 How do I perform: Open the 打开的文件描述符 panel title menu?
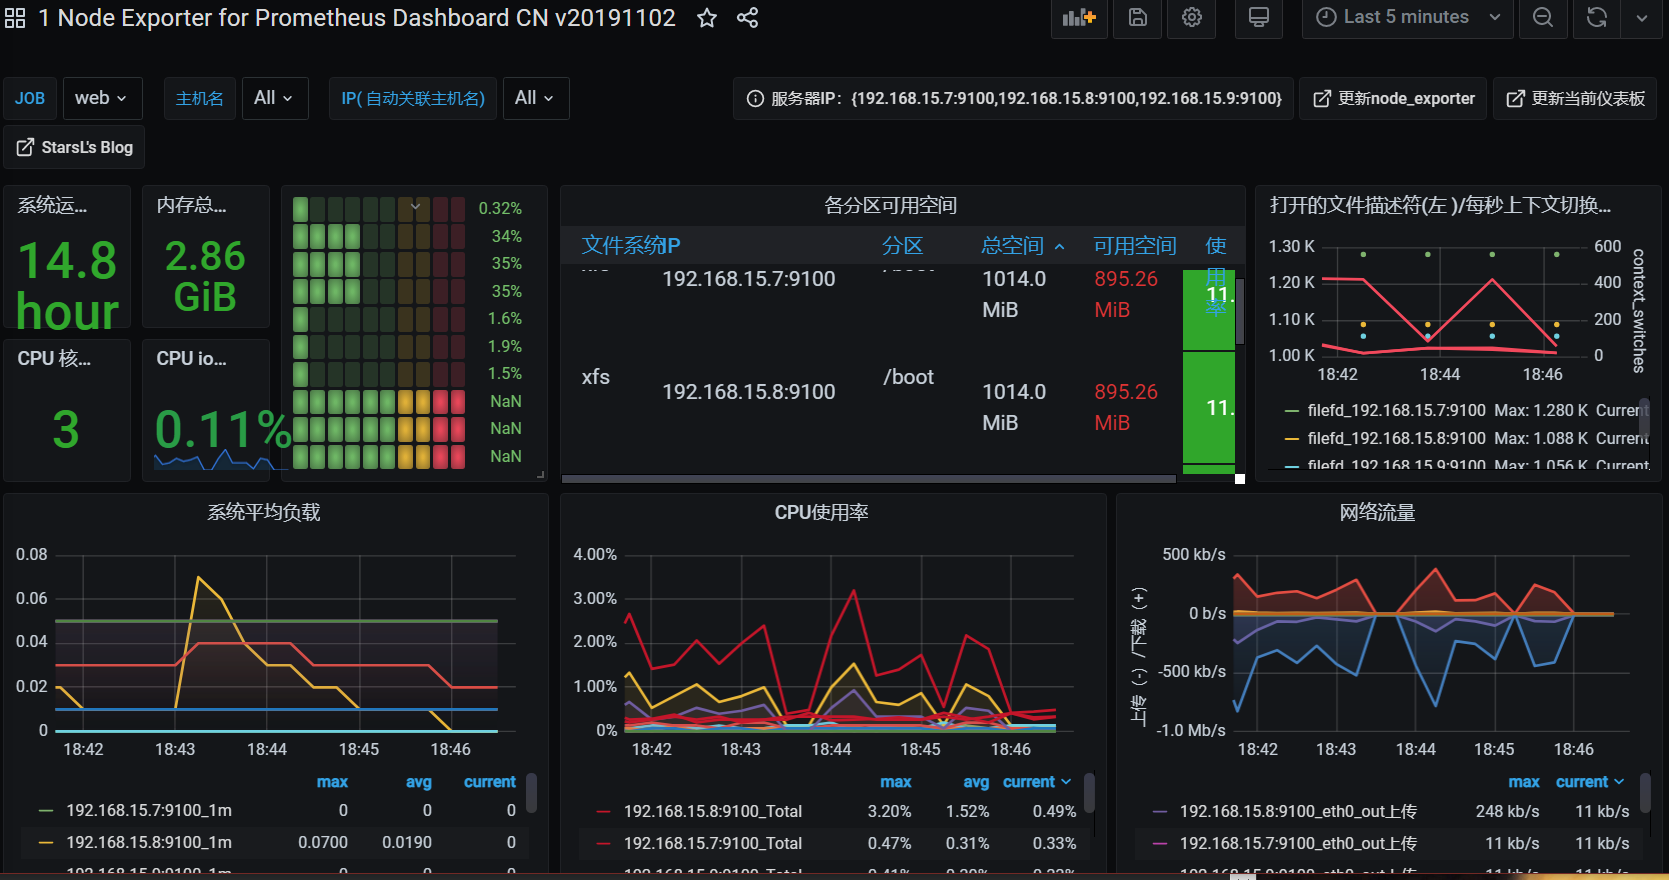coord(1440,205)
